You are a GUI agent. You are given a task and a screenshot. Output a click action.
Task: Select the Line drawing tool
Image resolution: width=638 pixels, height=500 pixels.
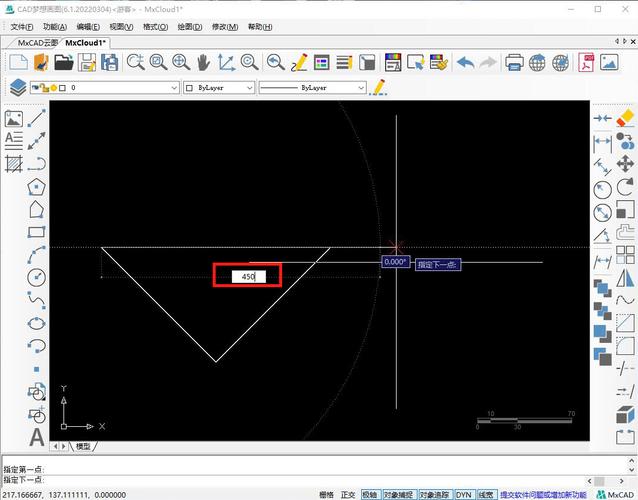pos(37,118)
